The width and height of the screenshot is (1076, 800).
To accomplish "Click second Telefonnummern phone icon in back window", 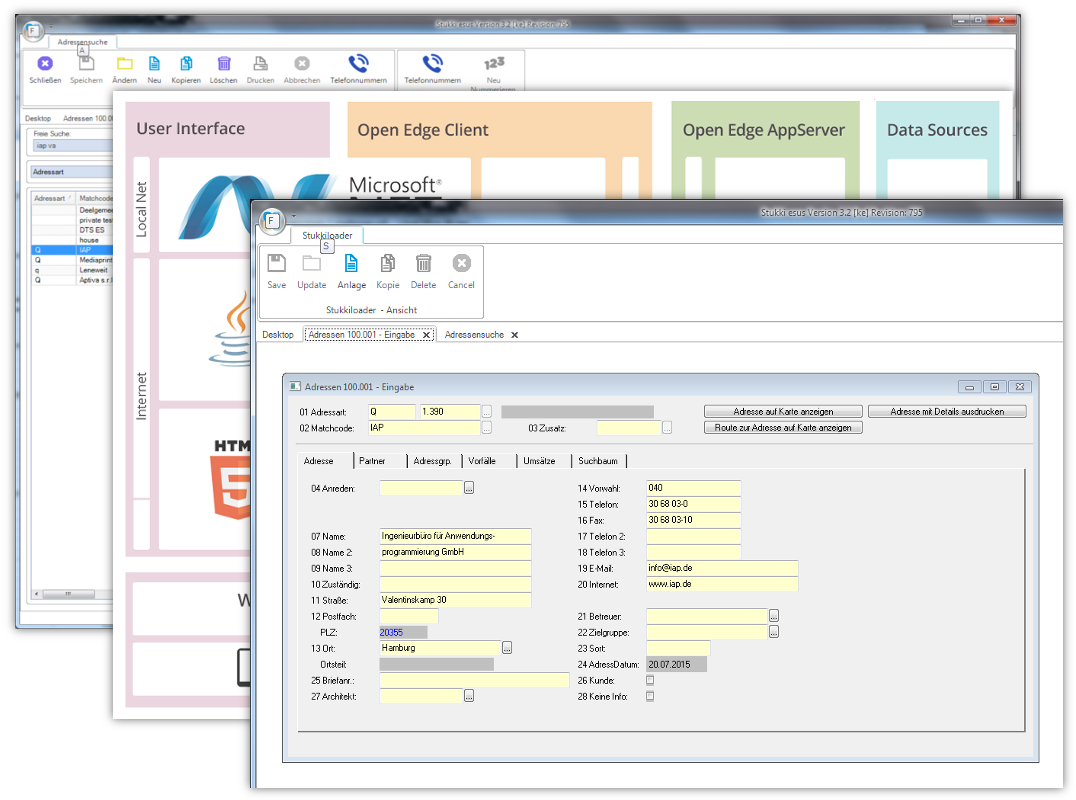I will click(x=432, y=64).
